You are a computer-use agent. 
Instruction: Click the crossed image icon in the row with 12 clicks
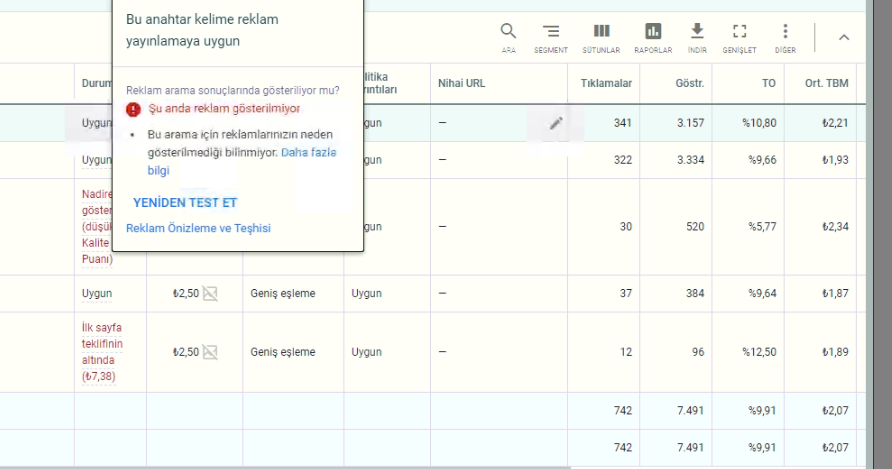[210, 352]
